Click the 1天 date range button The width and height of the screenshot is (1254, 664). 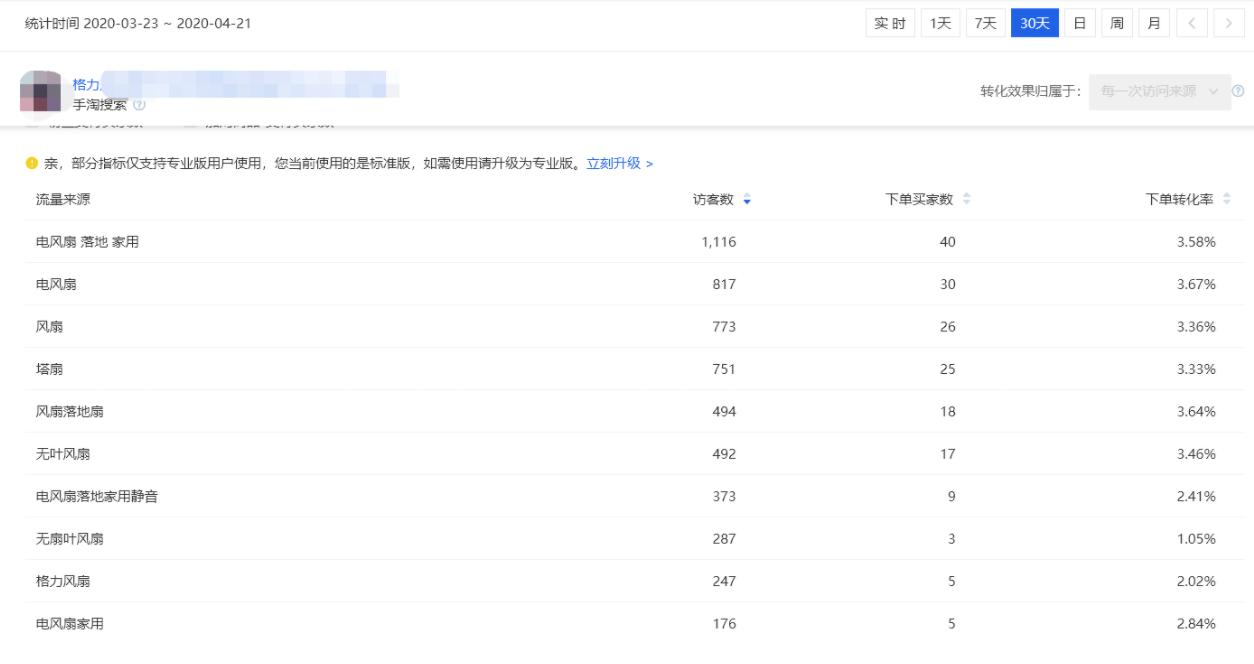tap(940, 22)
